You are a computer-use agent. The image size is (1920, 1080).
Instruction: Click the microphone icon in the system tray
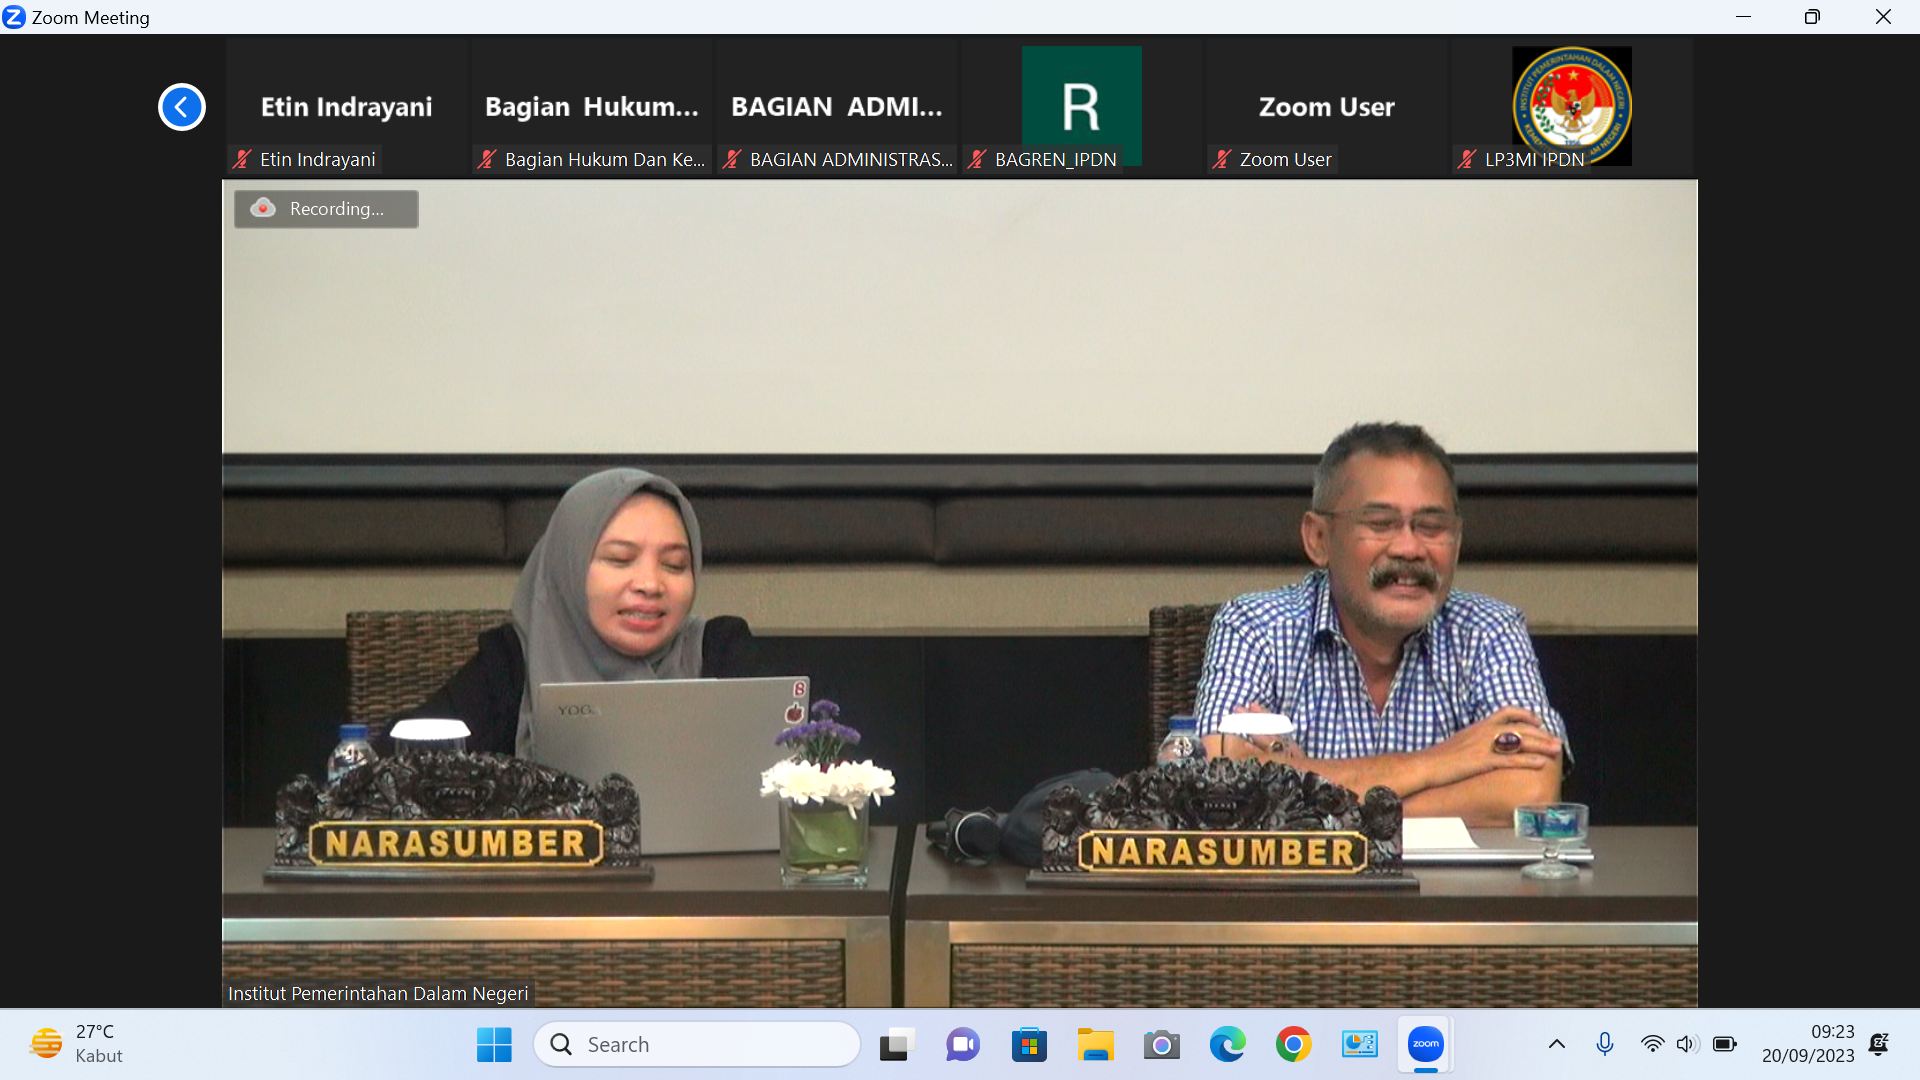tap(1605, 1044)
